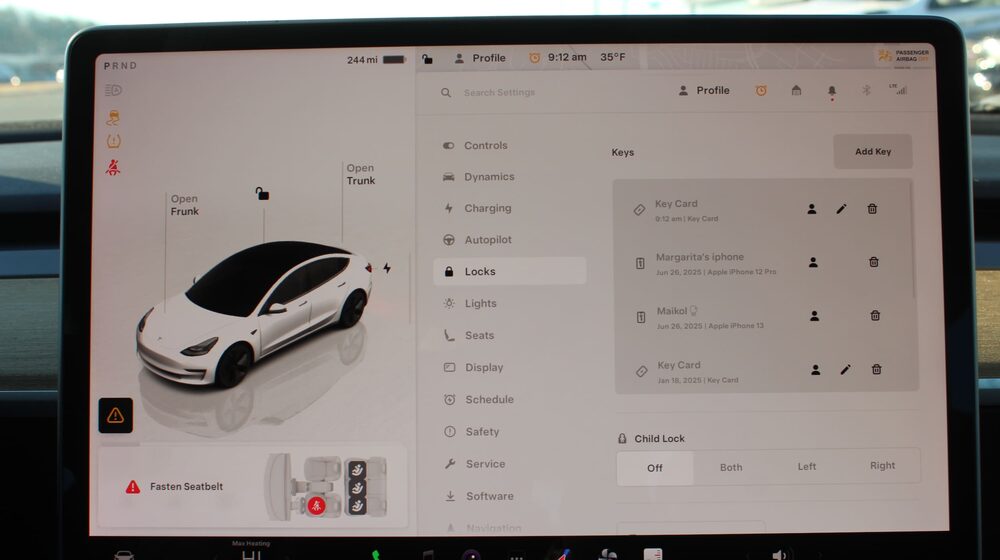Screen dimensions: 1000x560
Task: Tap the orange warning triangle alert
Action: point(116,415)
